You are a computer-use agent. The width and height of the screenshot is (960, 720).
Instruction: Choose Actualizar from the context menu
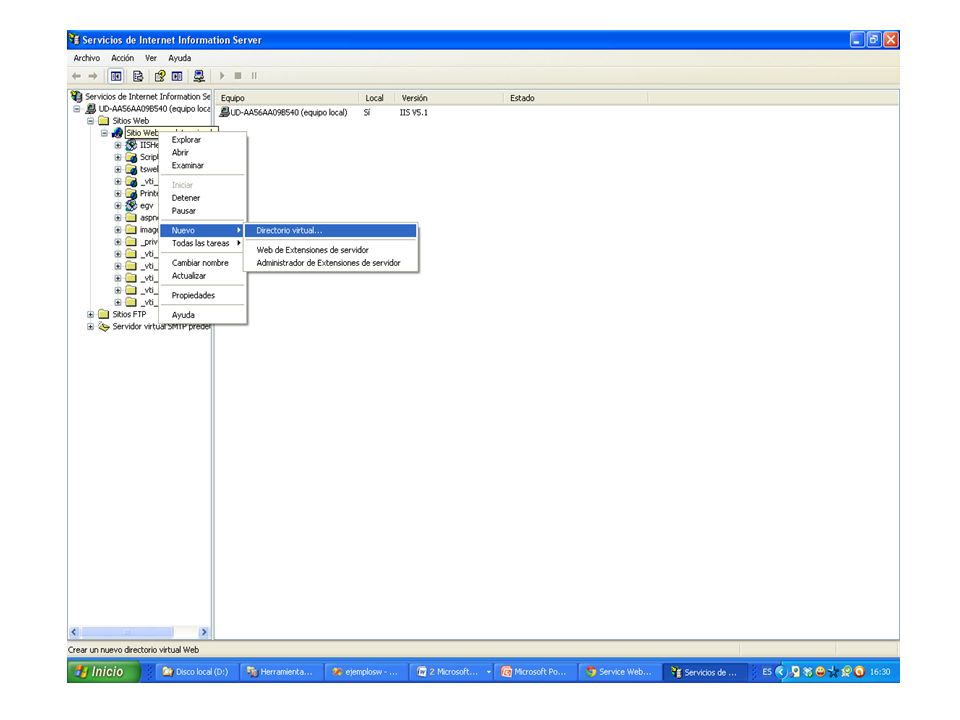click(x=203, y=276)
